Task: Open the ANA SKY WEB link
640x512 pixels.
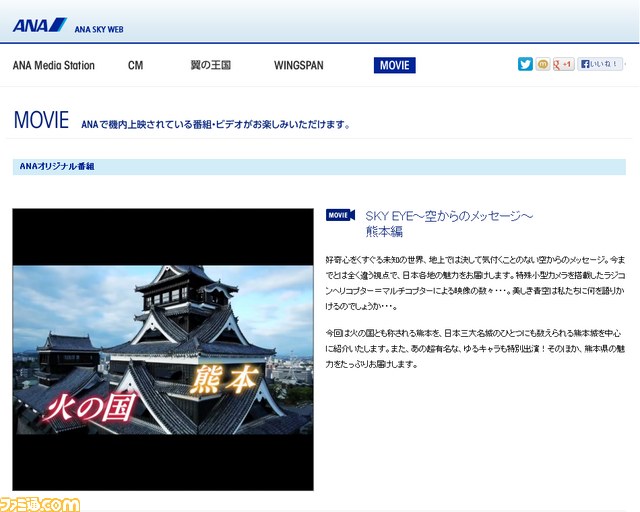Action: click(x=99, y=29)
